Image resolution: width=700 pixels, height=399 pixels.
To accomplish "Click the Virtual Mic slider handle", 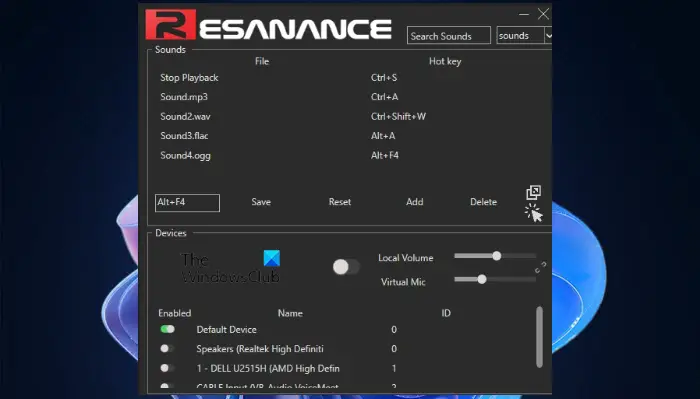I will tap(482, 279).
